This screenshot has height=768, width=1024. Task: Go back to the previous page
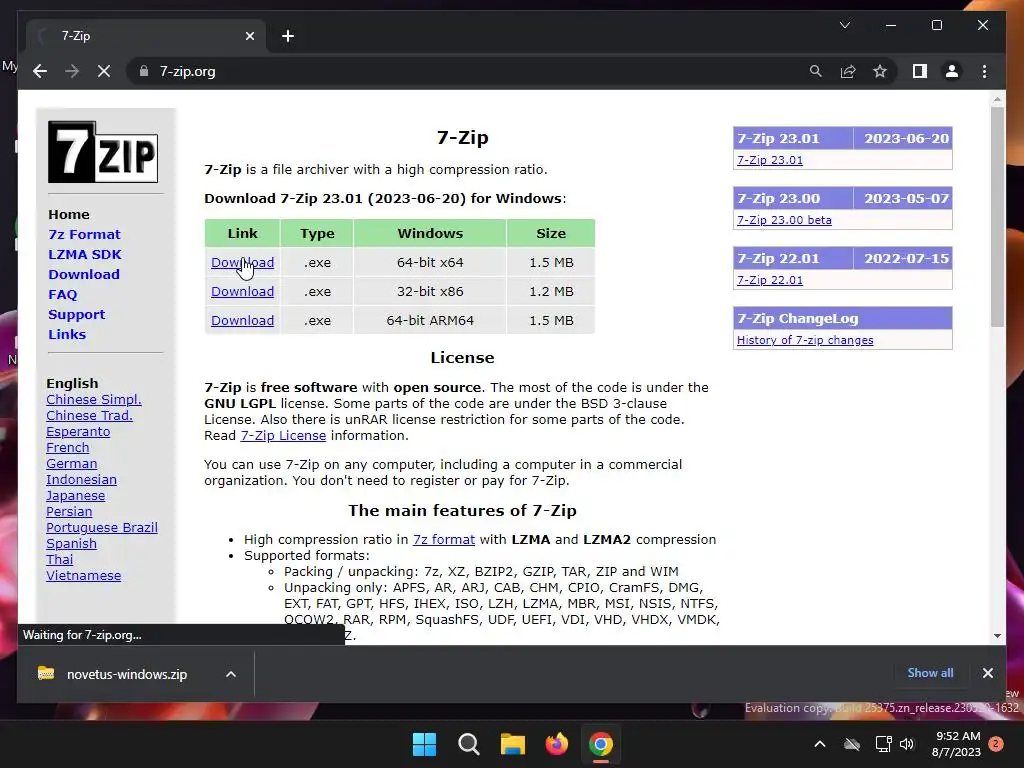click(40, 71)
